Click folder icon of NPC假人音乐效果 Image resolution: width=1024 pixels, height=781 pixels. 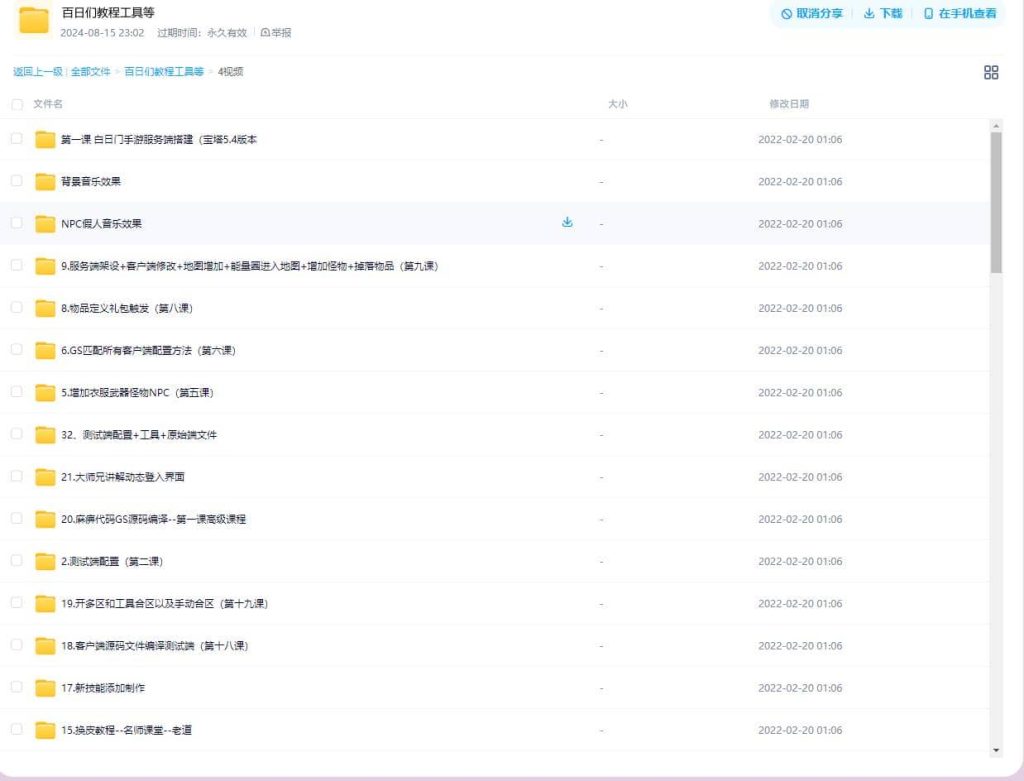(x=45, y=224)
